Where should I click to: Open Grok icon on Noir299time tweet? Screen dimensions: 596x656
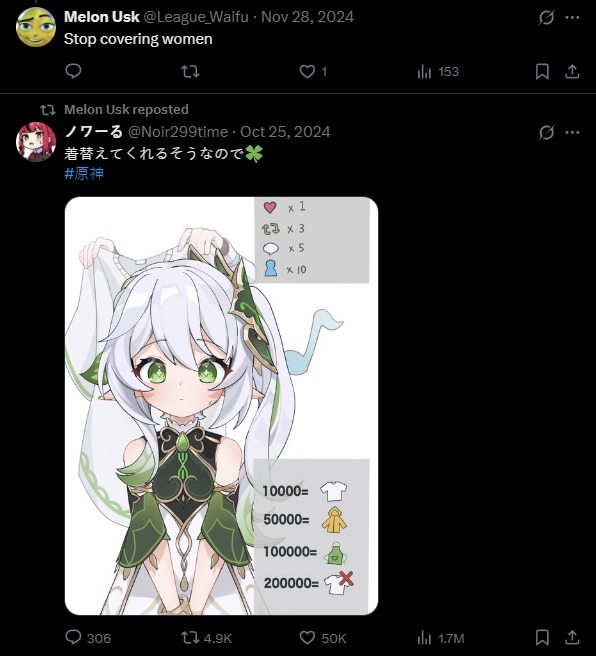tap(546, 133)
